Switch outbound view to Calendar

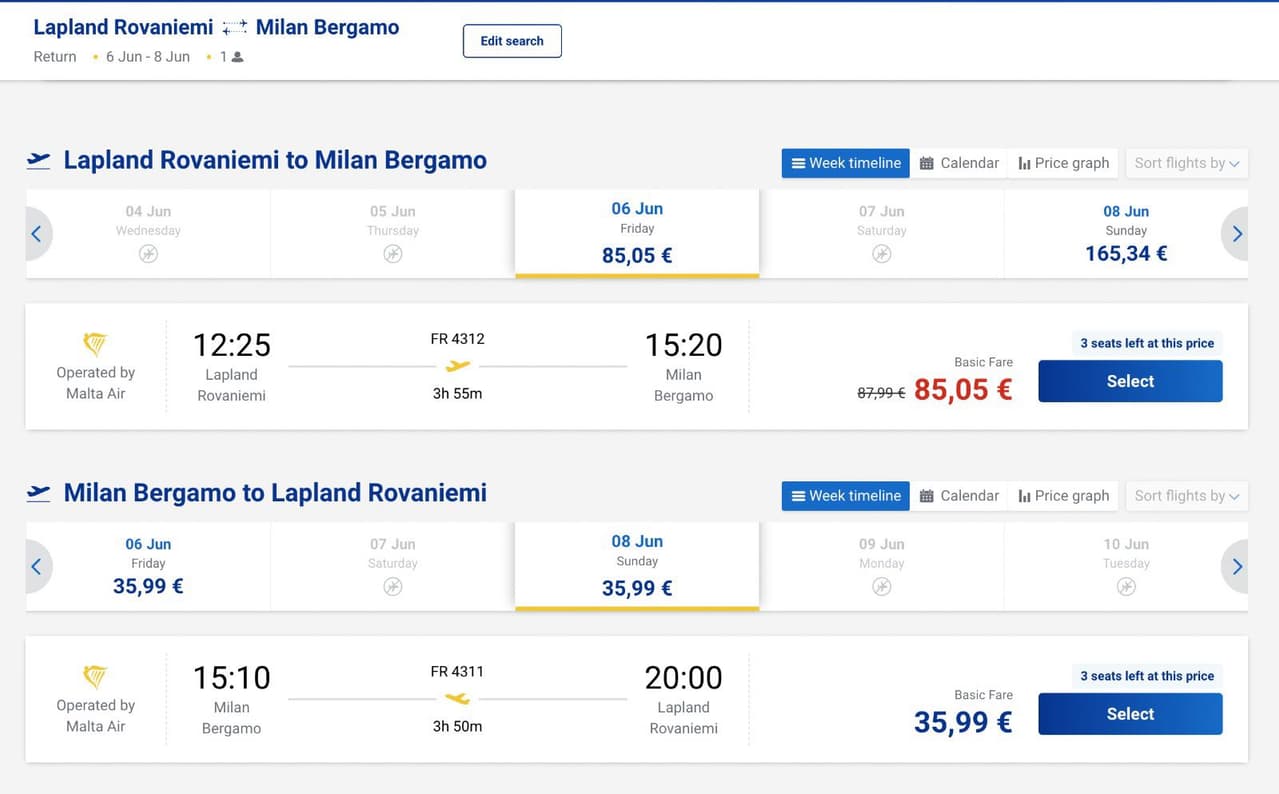click(959, 163)
